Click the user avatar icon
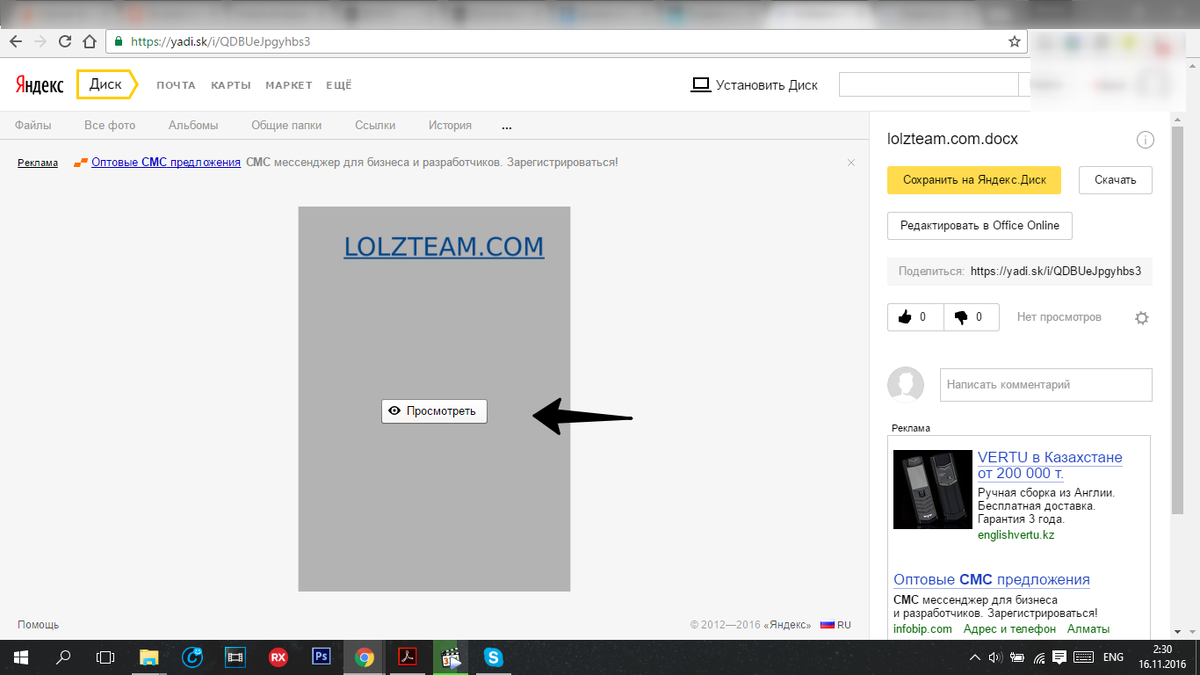1200x675 pixels. [906, 385]
